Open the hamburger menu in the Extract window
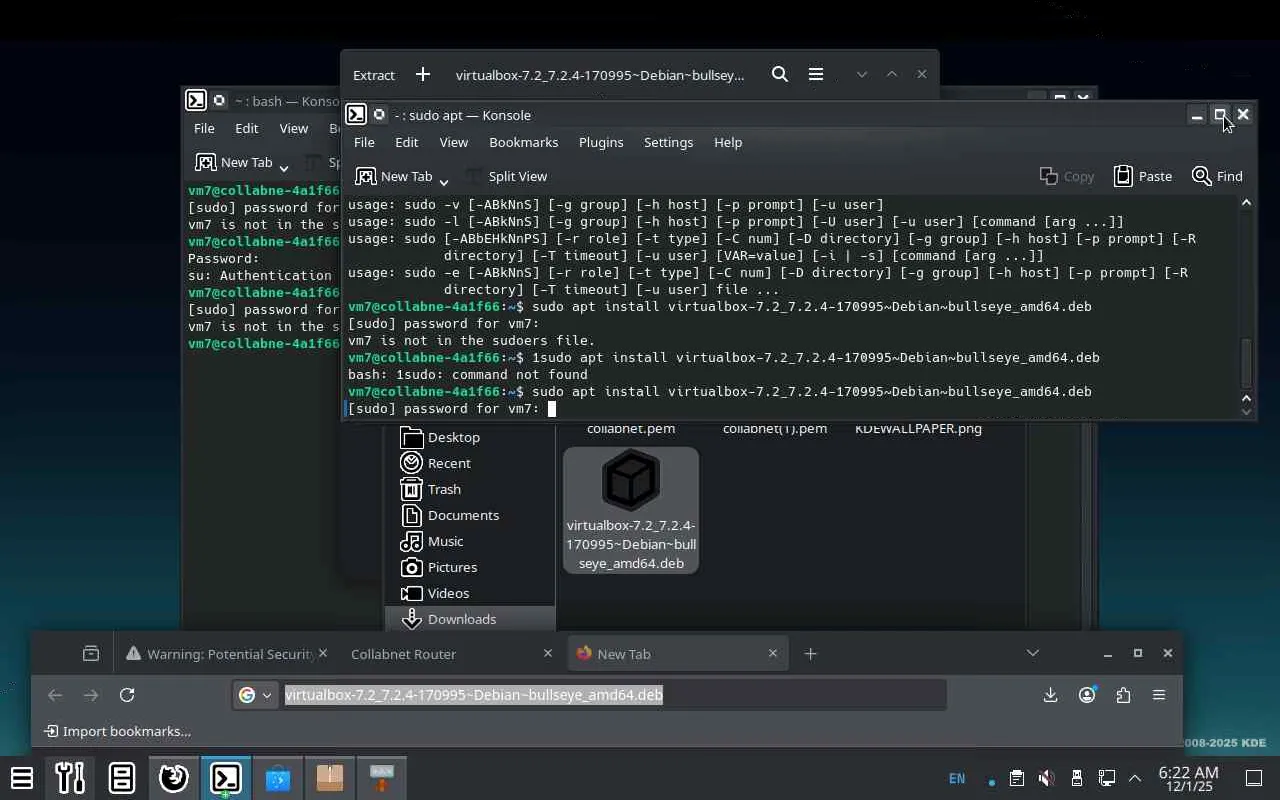Image resolution: width=1280 pixels, height=800 pixels. [816, 75]
